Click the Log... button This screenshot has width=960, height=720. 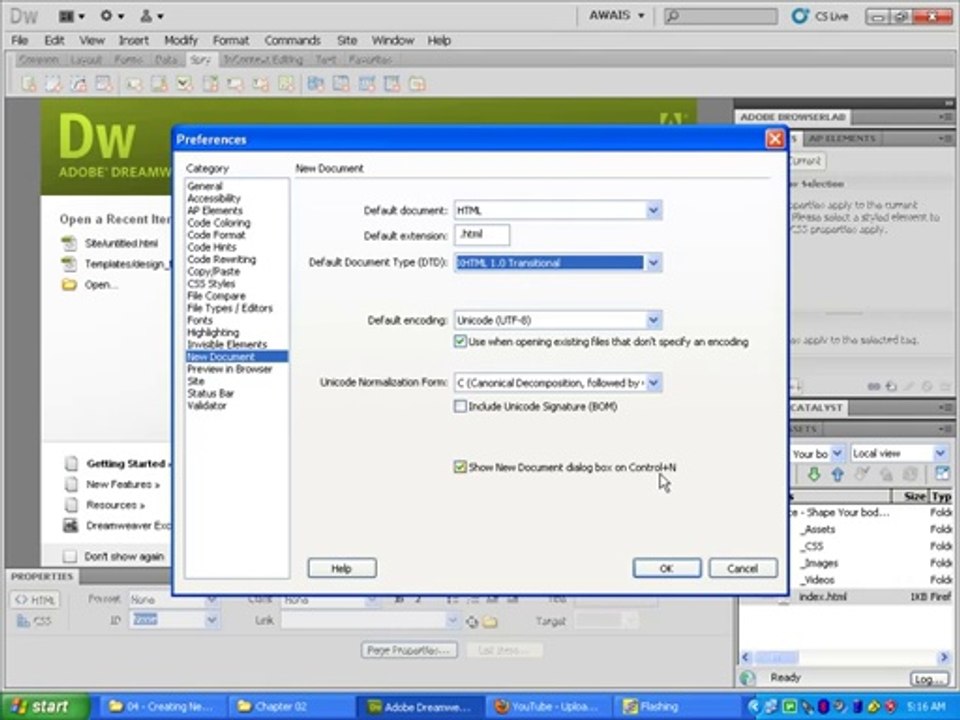click(928, 679)
